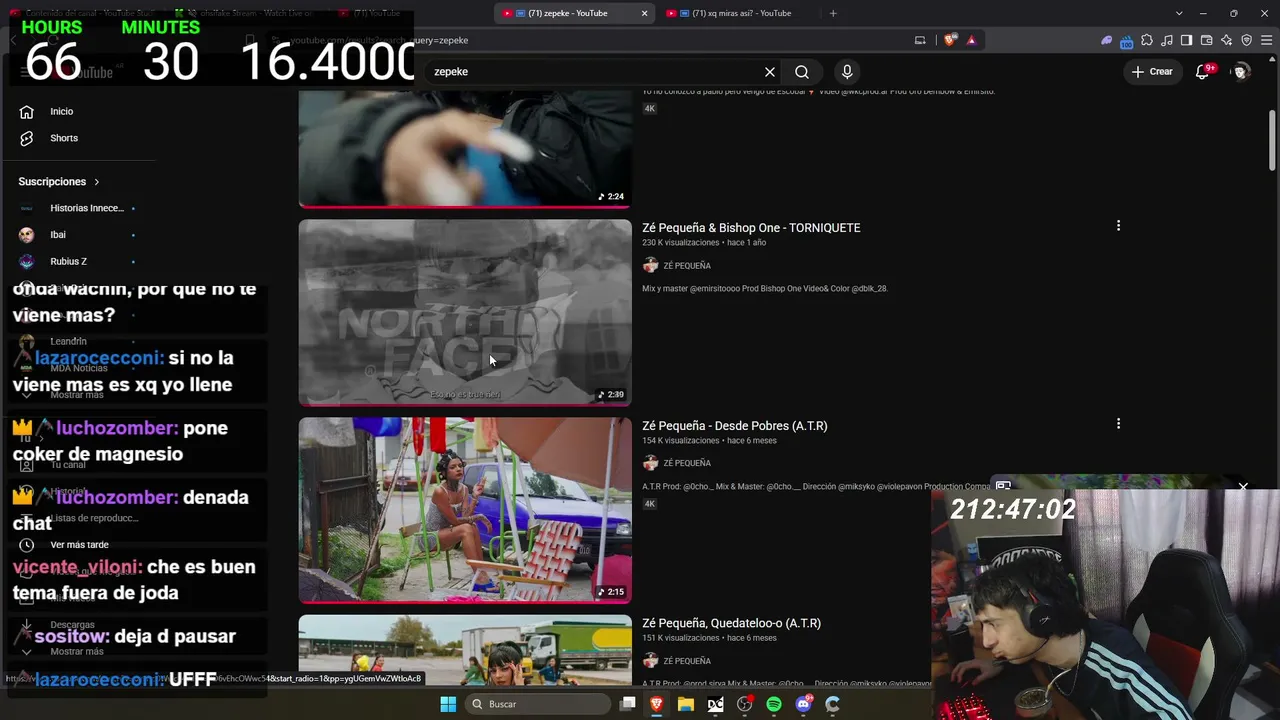Open the Brave VPN shield icon
The image size is (1280, 720).
(x=1246, y=40)
